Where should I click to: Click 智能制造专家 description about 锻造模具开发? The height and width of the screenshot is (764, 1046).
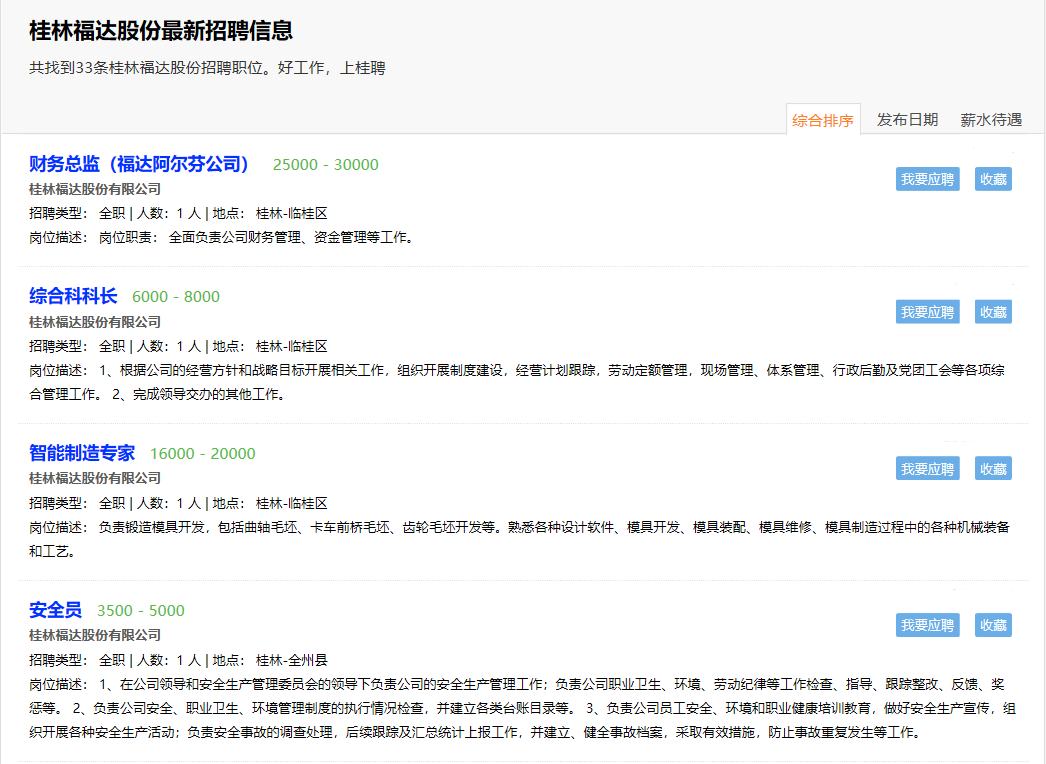click(519, 539)
